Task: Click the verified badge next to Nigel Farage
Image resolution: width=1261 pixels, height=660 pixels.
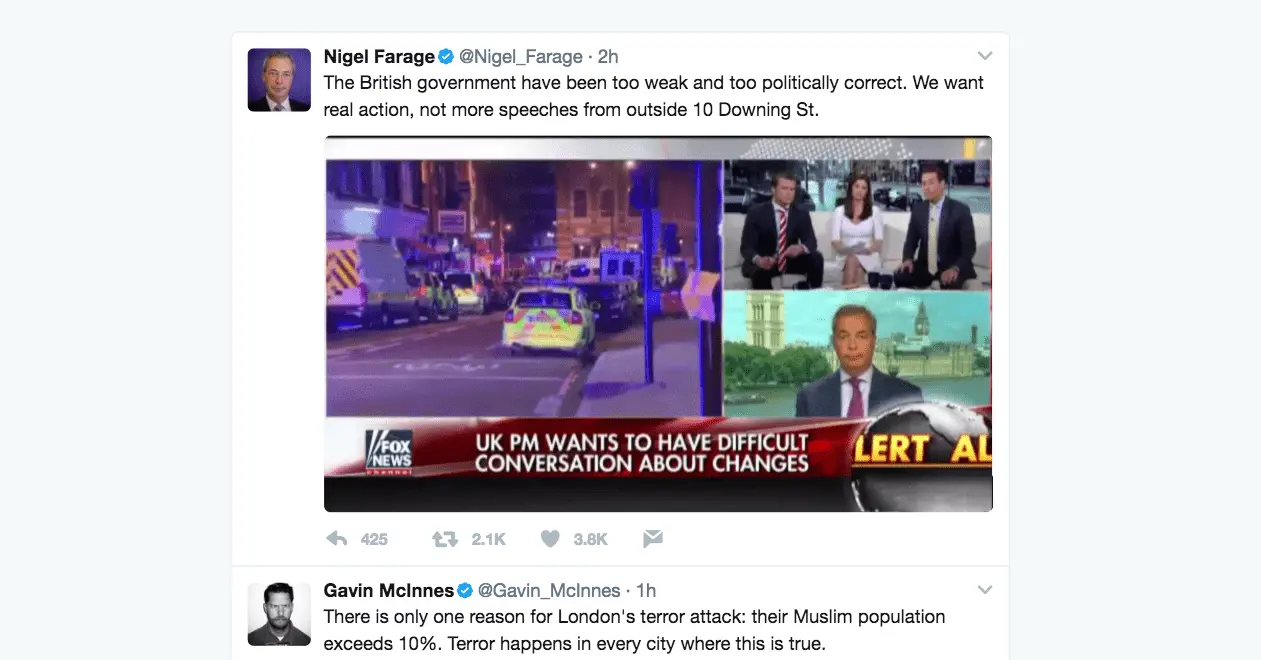Action: tap(447, 56)
